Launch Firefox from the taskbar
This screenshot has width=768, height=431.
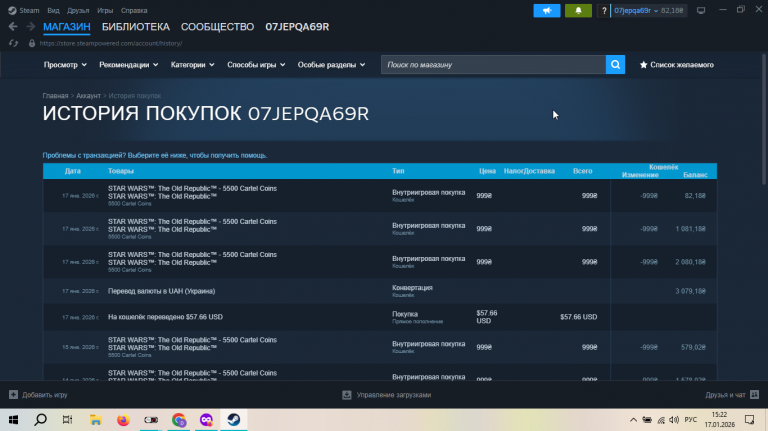coord(123,420)
